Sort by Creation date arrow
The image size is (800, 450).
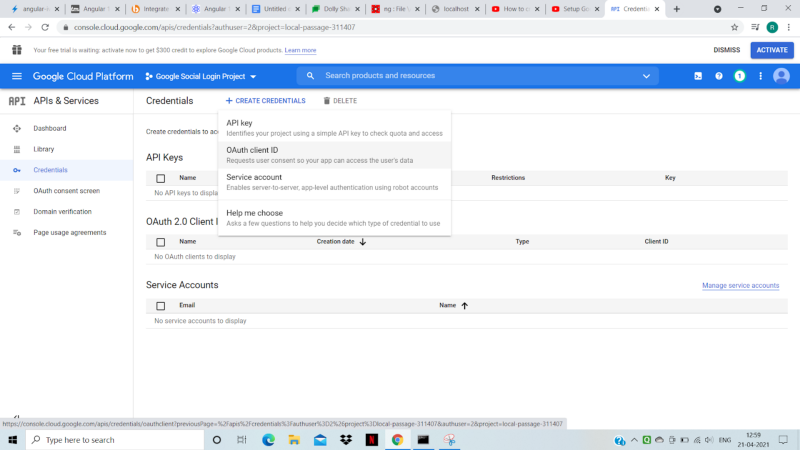363,242
